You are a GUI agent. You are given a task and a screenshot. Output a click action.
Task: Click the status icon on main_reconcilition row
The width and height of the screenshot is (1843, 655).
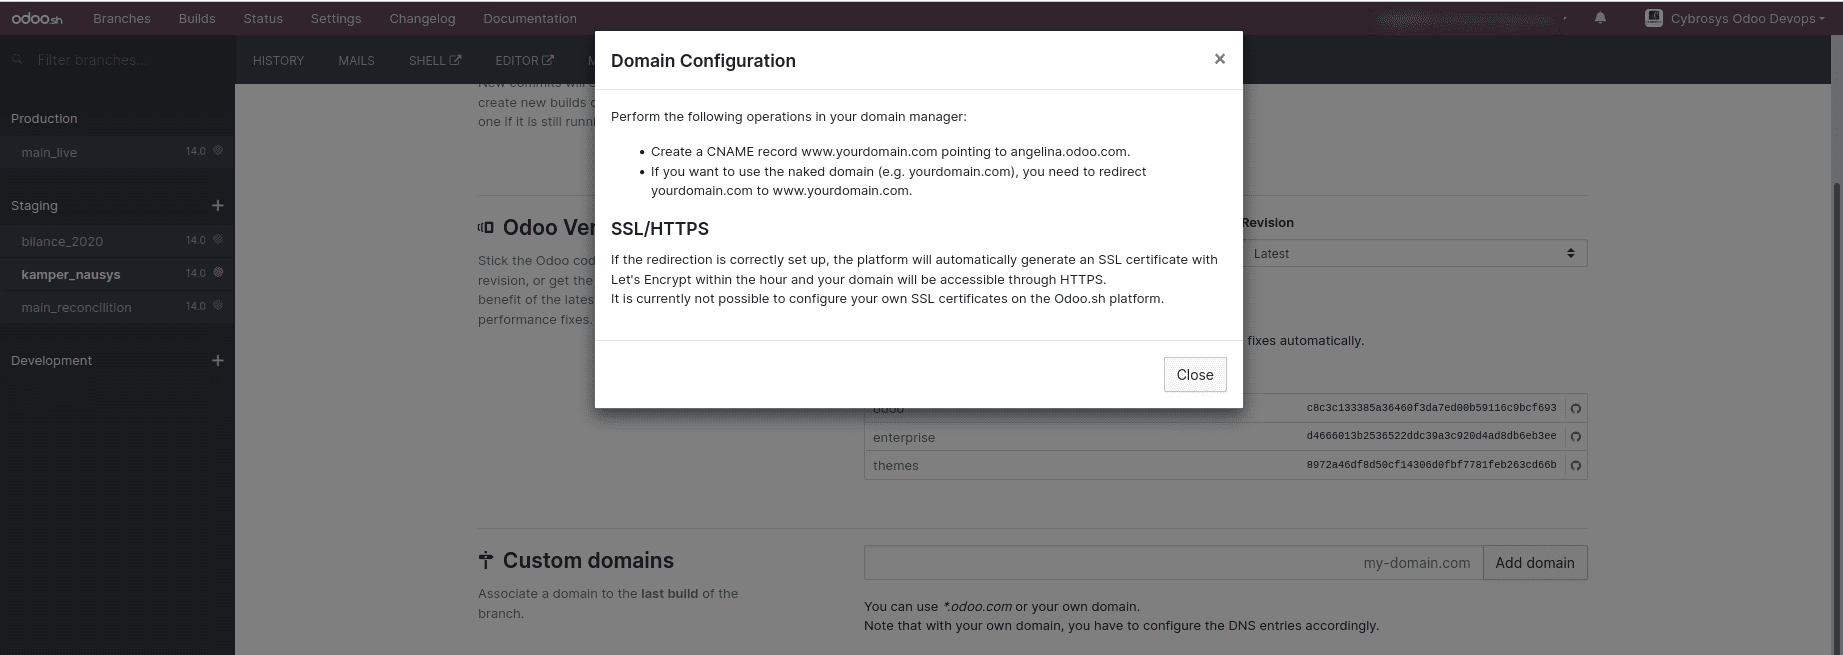pyautogui.click(x=218, y=306)
